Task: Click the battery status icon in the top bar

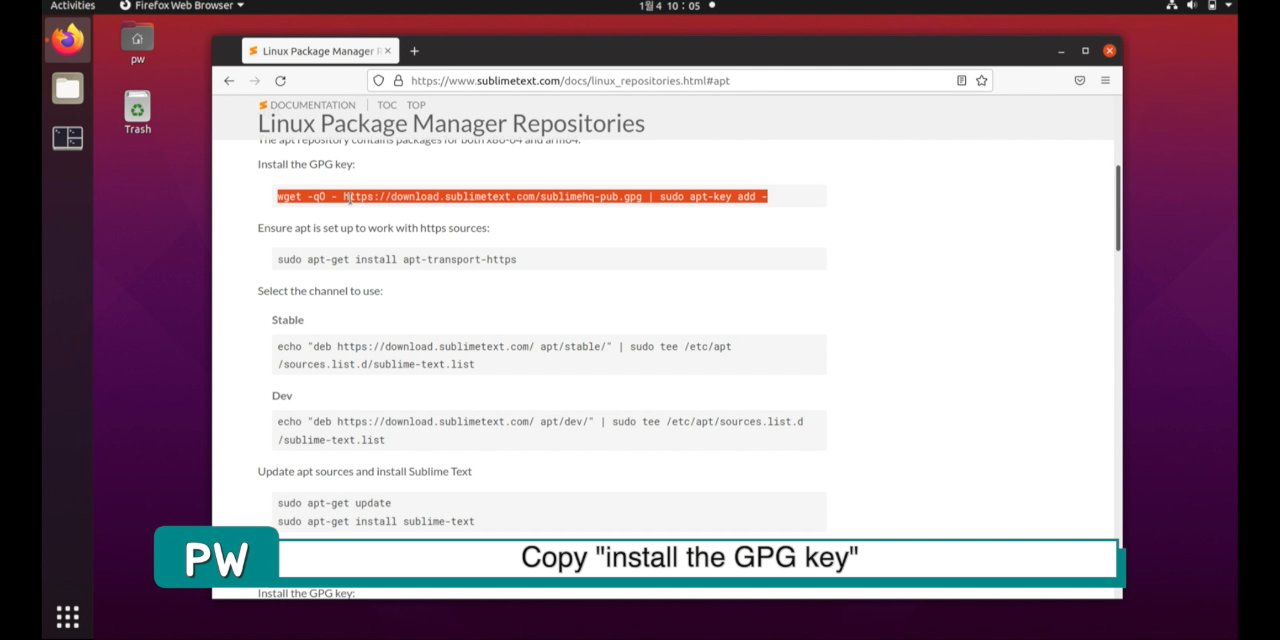Action: [1212, 6]
